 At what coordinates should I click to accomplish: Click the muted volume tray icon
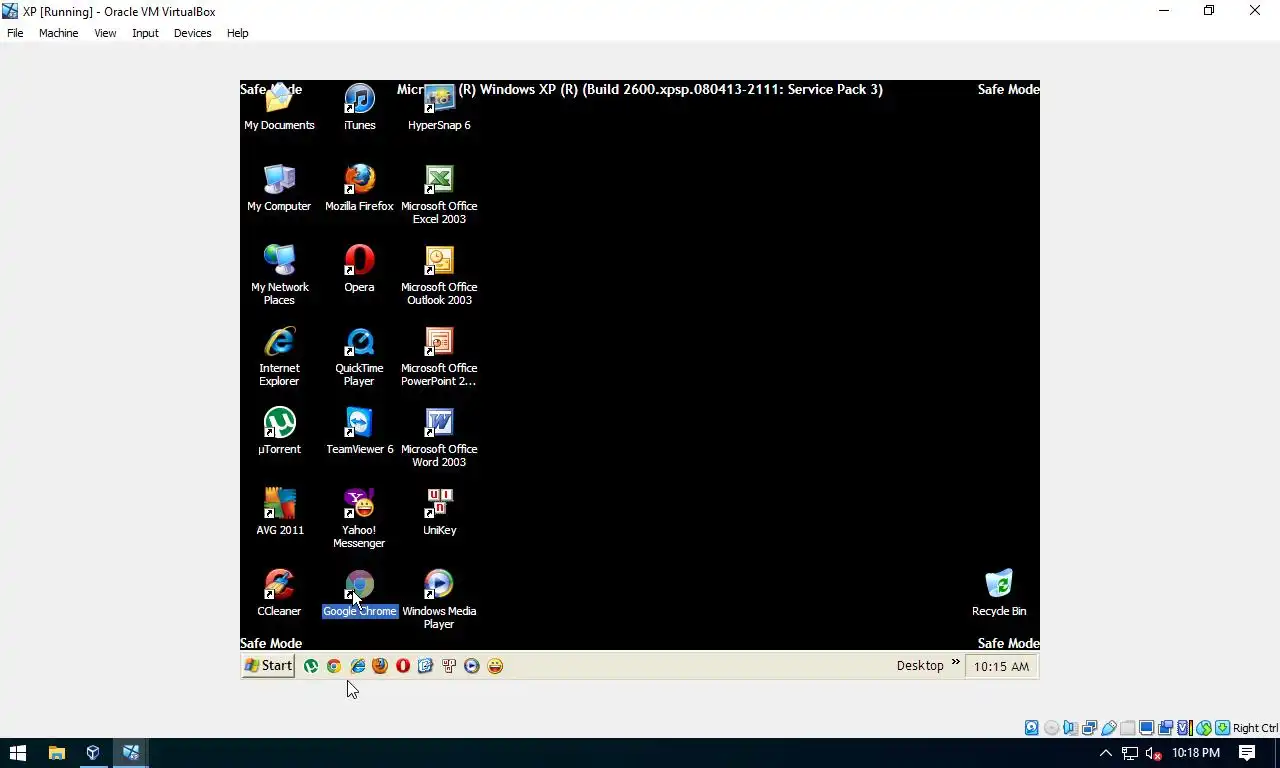click(1153, 753)
